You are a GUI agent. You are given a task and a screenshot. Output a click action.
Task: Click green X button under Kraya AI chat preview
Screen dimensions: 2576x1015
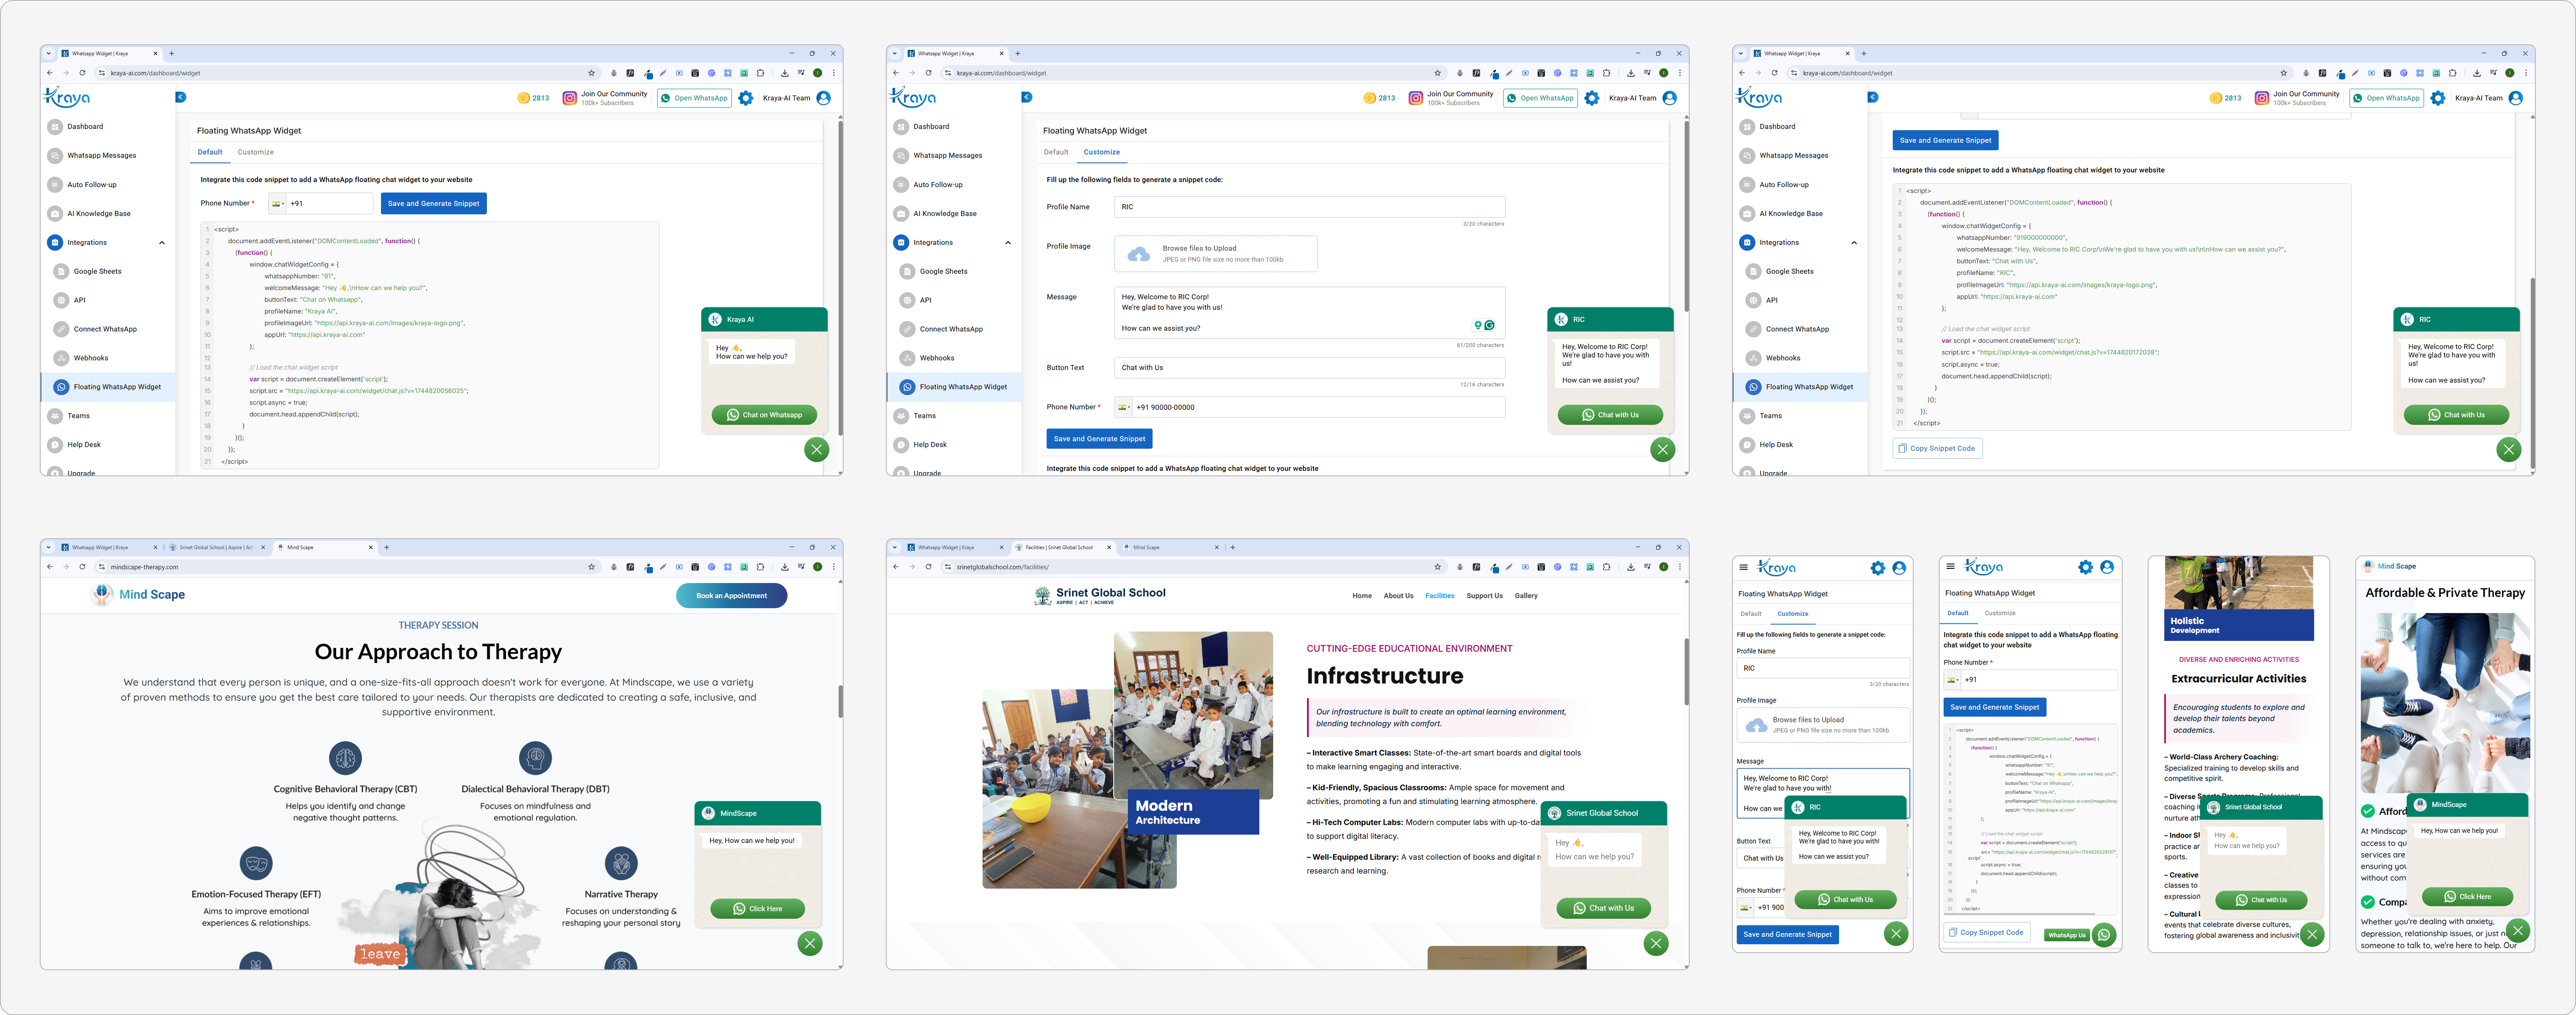click(817, 449)
